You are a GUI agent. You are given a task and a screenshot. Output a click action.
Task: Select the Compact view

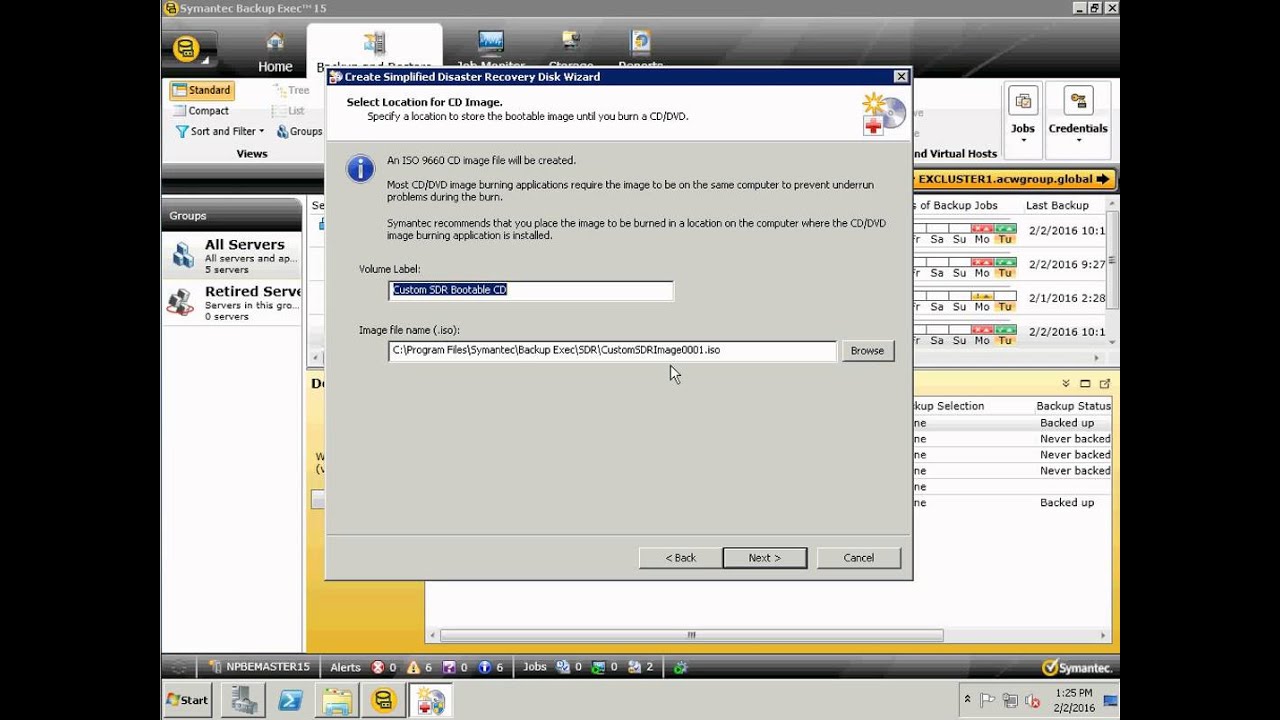tap(201, 111)
